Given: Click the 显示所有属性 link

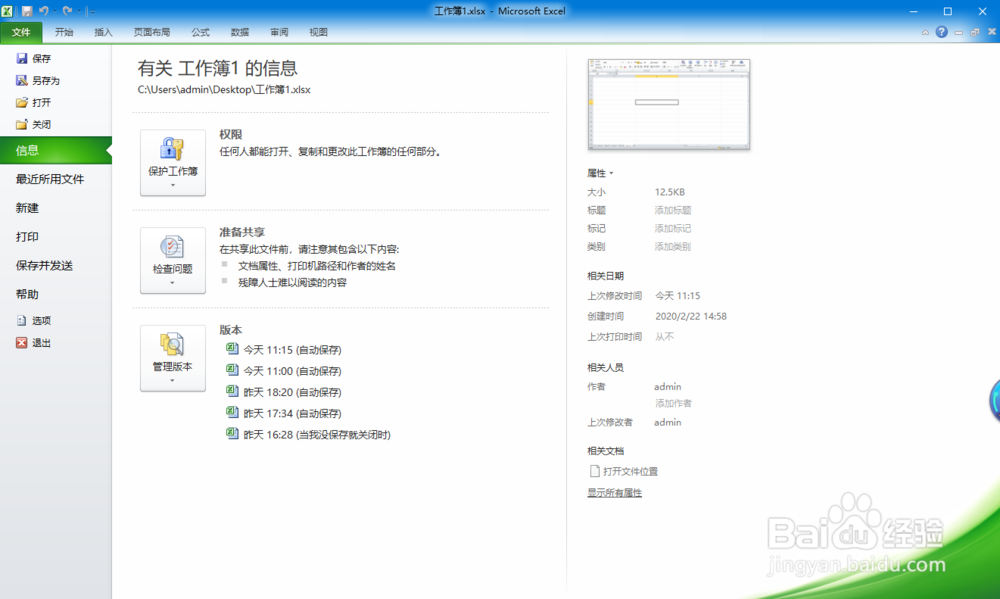Looking at the screenshot, I should (x=614, y=492).
